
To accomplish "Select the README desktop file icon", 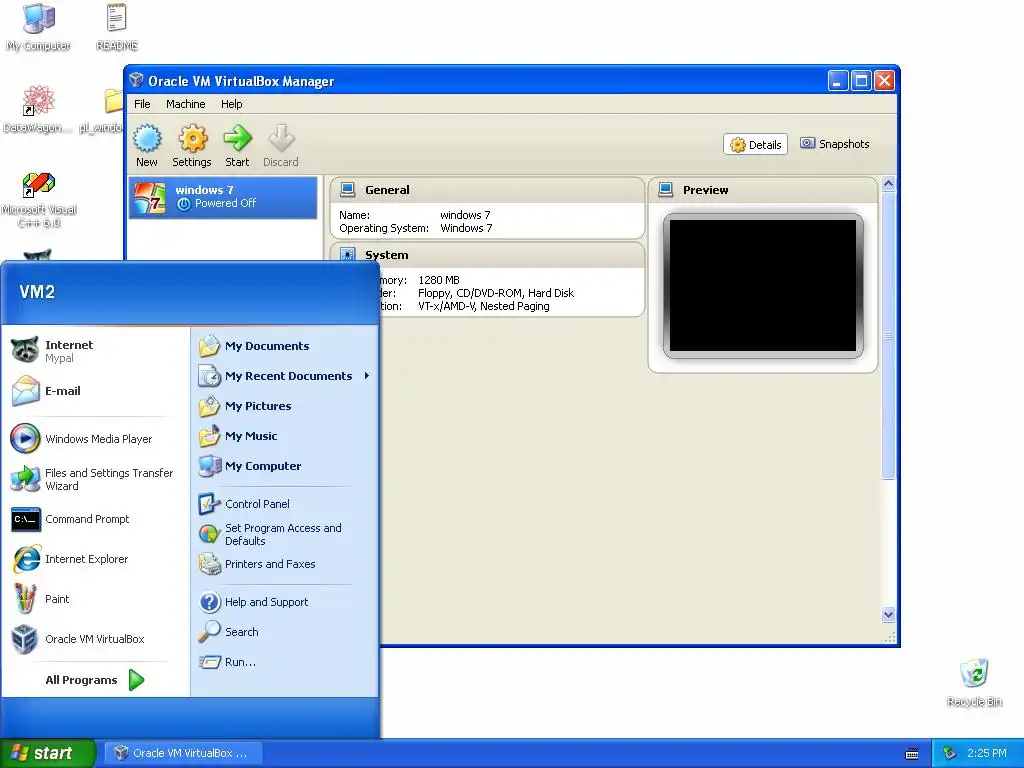I will 117,27.
